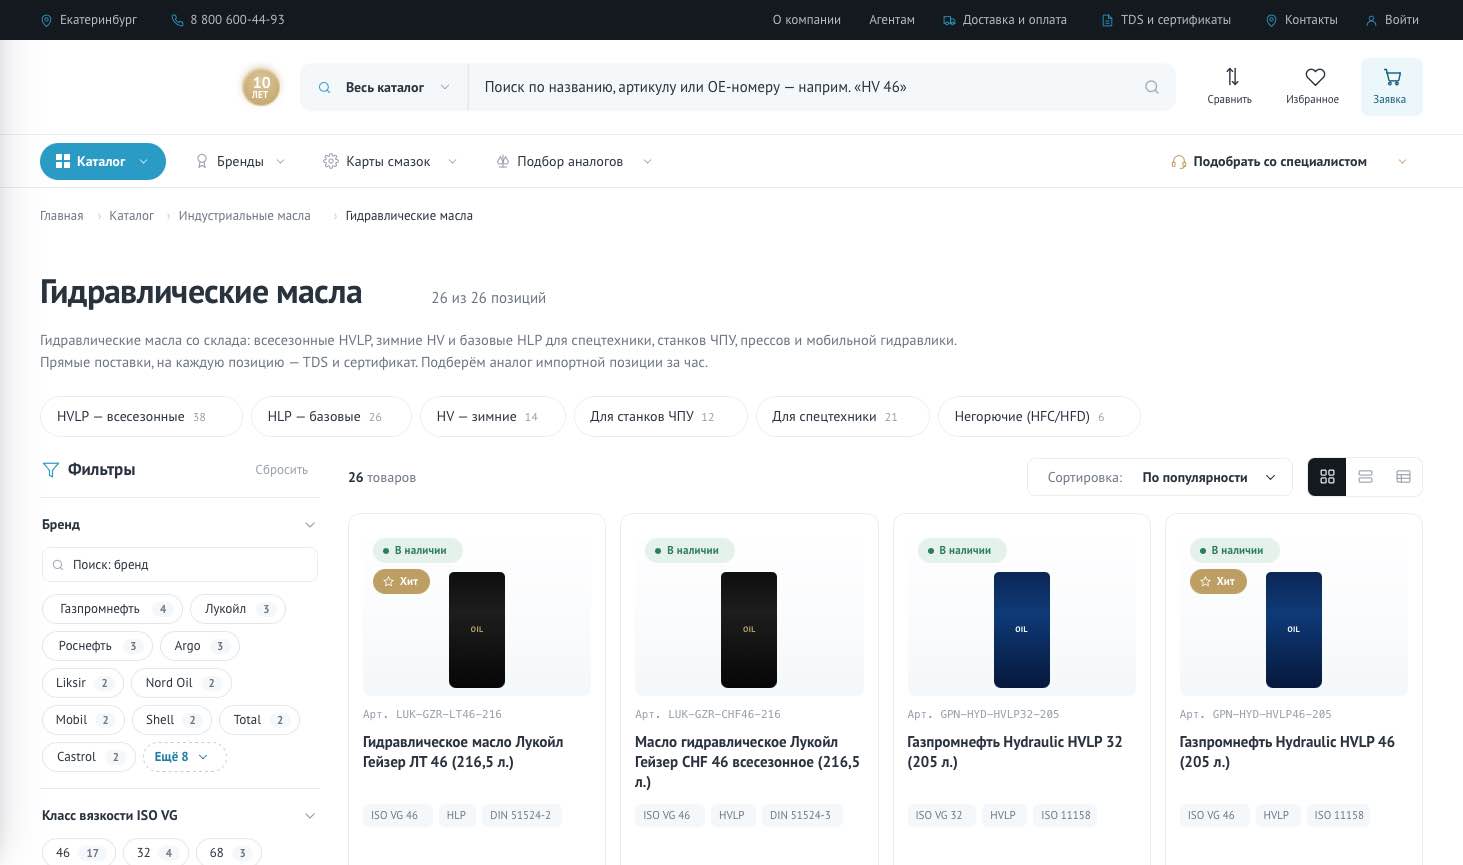Viewport: 1463px width, 865px height.
Task: Click the Поиск: бренд filter input
Action: click(x=180, y=565)
